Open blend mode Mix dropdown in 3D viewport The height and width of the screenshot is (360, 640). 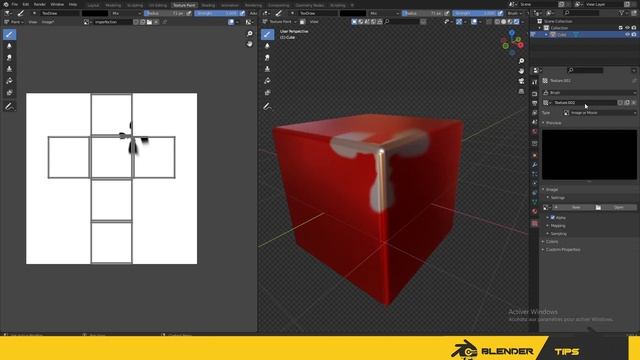384,13
